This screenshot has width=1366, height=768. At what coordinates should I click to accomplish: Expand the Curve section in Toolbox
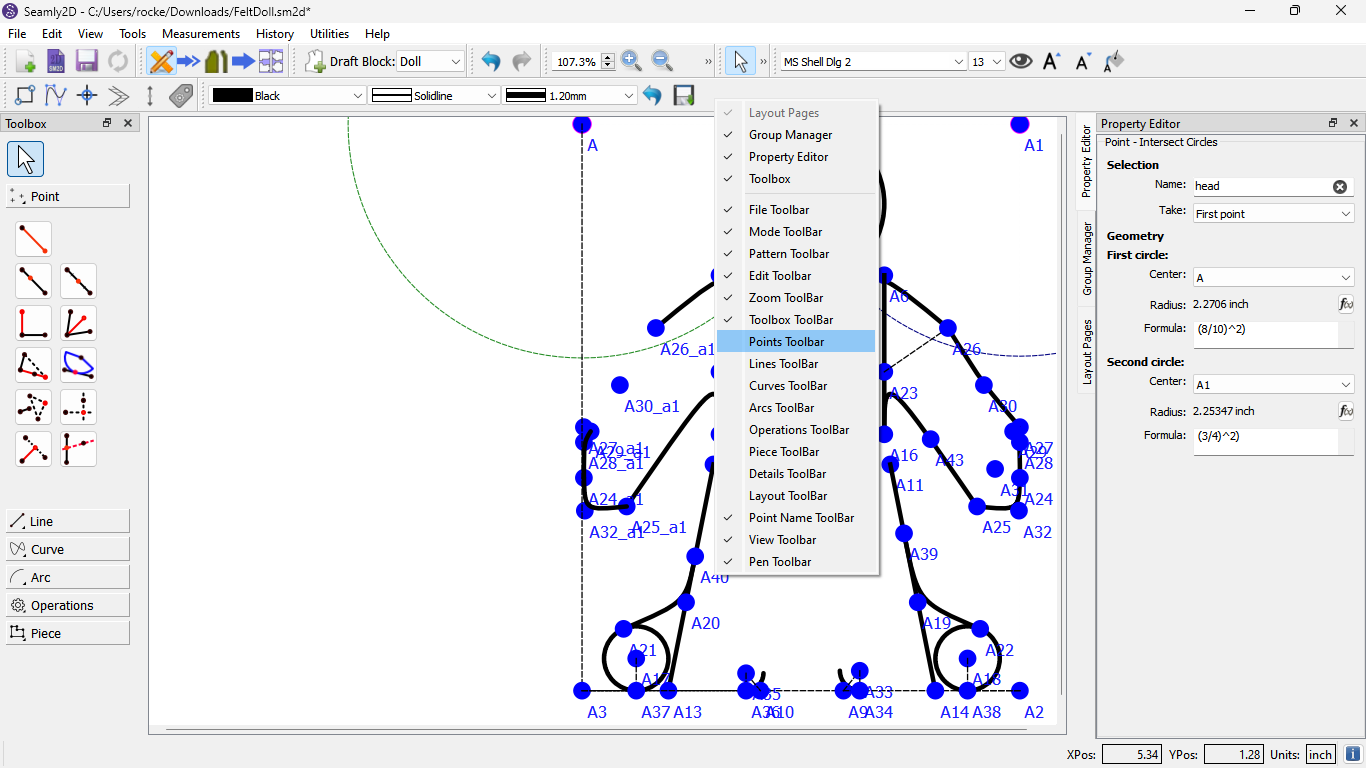point(68,549)
